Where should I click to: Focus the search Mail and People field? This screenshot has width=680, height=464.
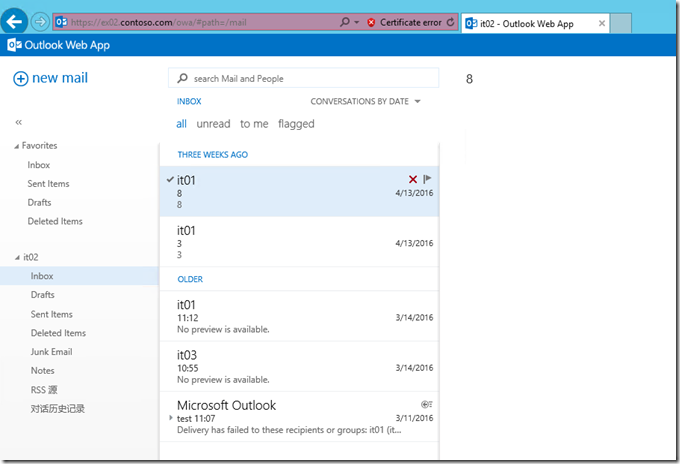click(304, 78)
